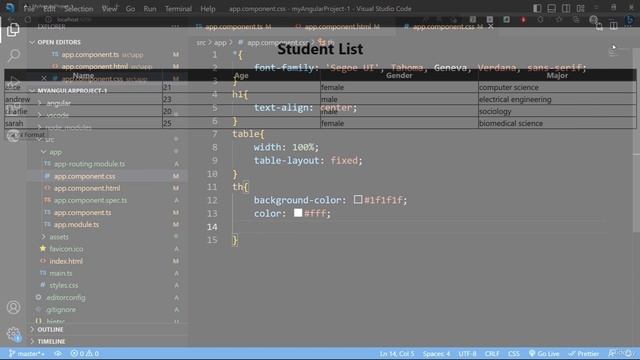The width and height of the screenshot is (640, 360).
Task: Change the UTF-8 encoding setting
Action: pos(467,353)
